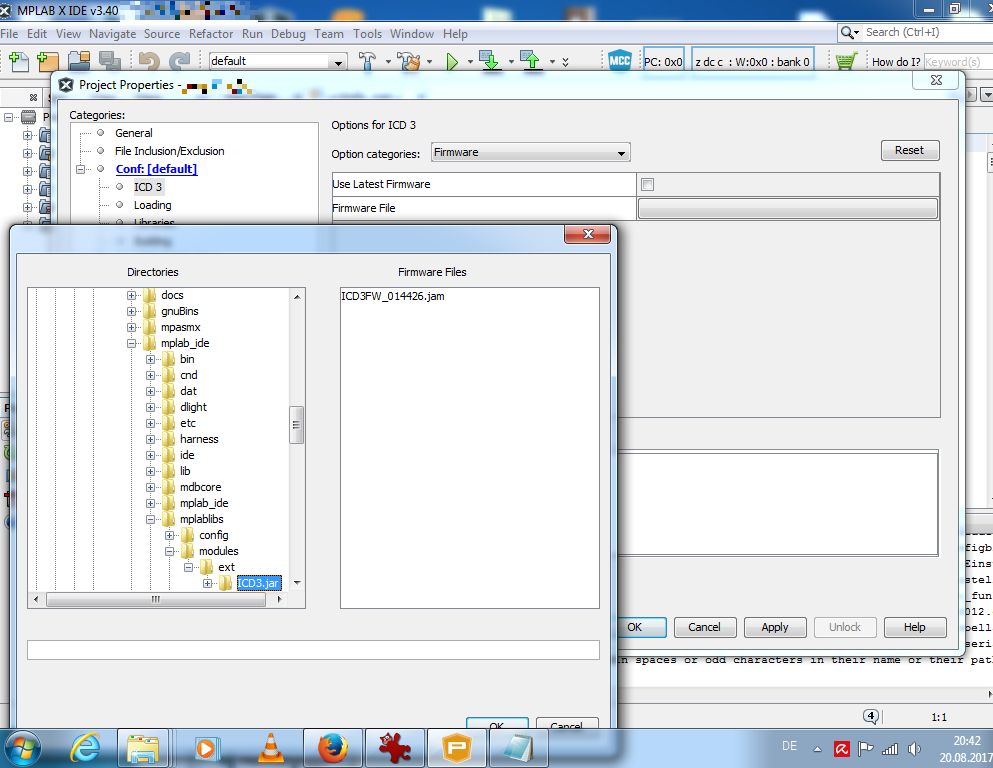Screen dimensions: 993x768
Task: Open the Option categories Firmware dropdown
Action: point(530,153)
